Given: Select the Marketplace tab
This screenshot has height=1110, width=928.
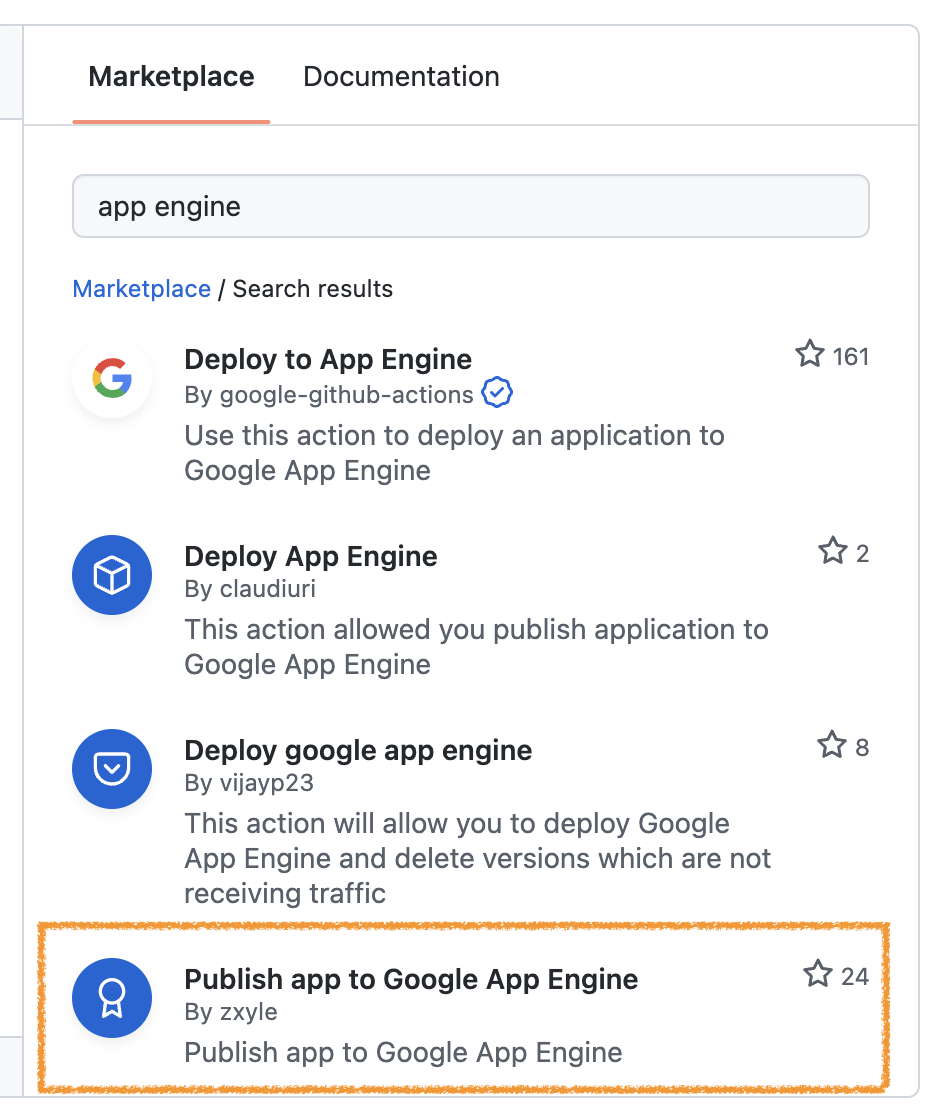Looking at the screenshot, I should 171,76.
